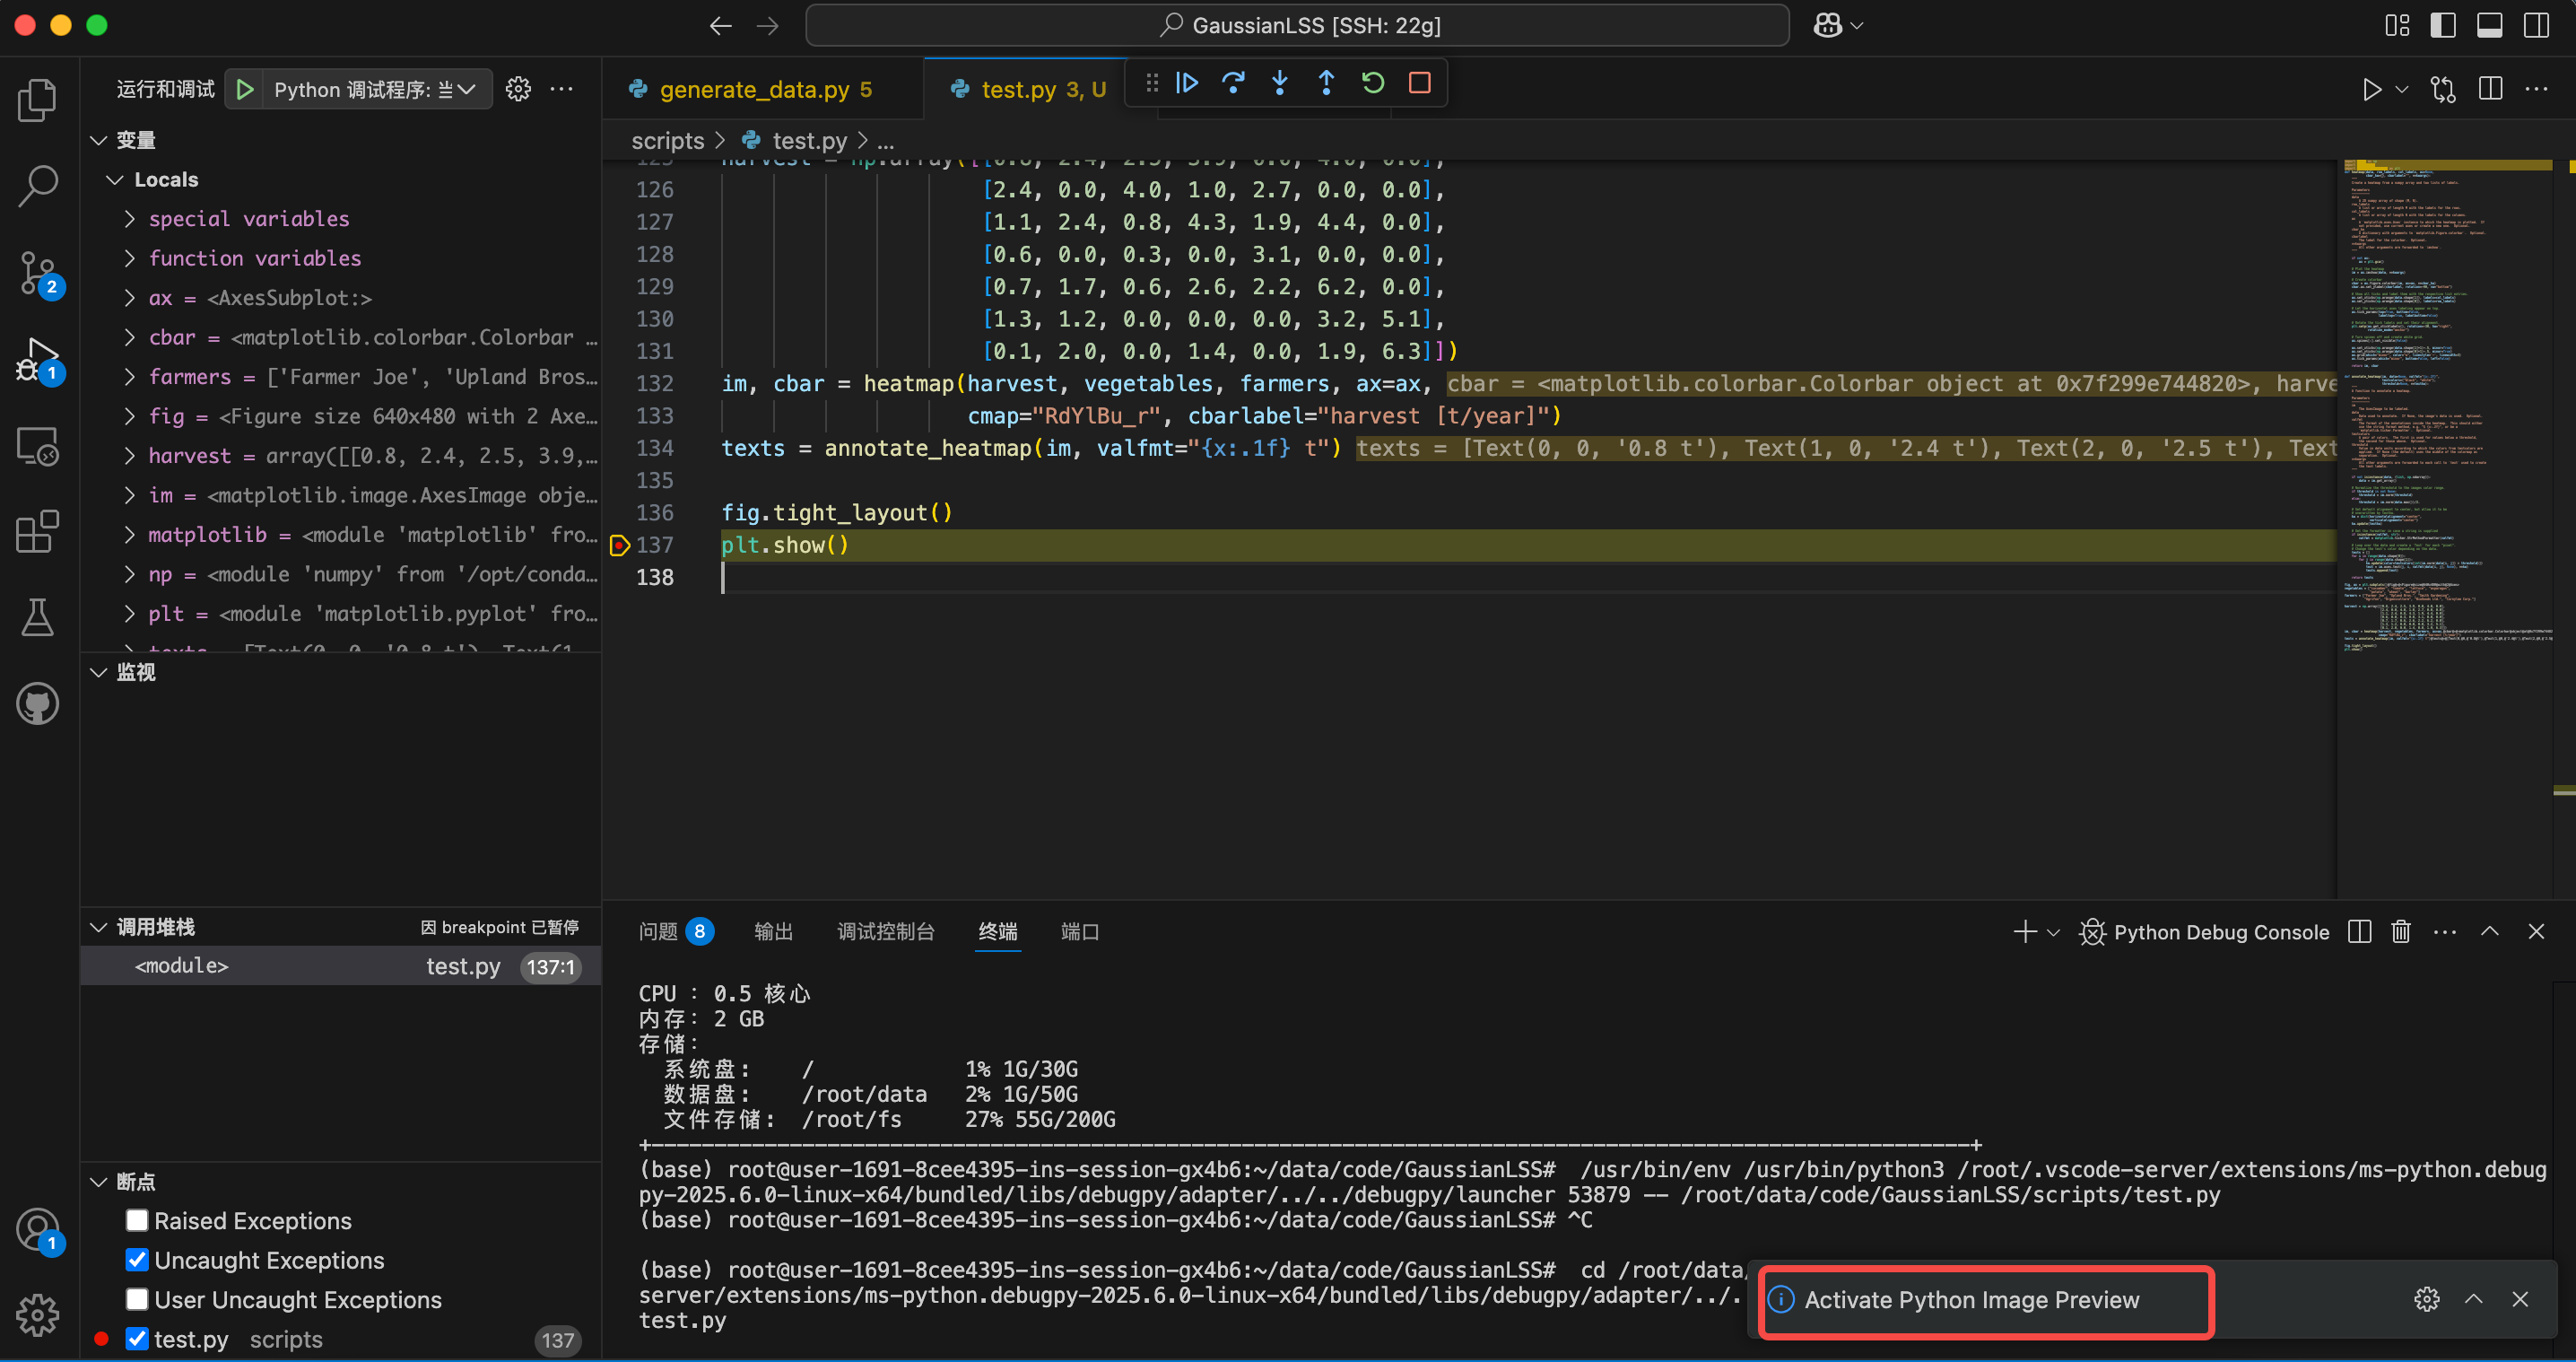Viewport: 2576px width, 1362px height.
Task: Switch to the generate_data.py editor tab
Action: tap(754, 90)
